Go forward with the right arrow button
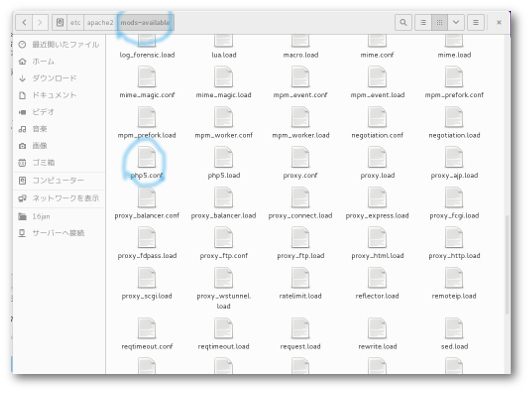The height and width of the screenshot is (393, 530). click(x=40, y=23)
